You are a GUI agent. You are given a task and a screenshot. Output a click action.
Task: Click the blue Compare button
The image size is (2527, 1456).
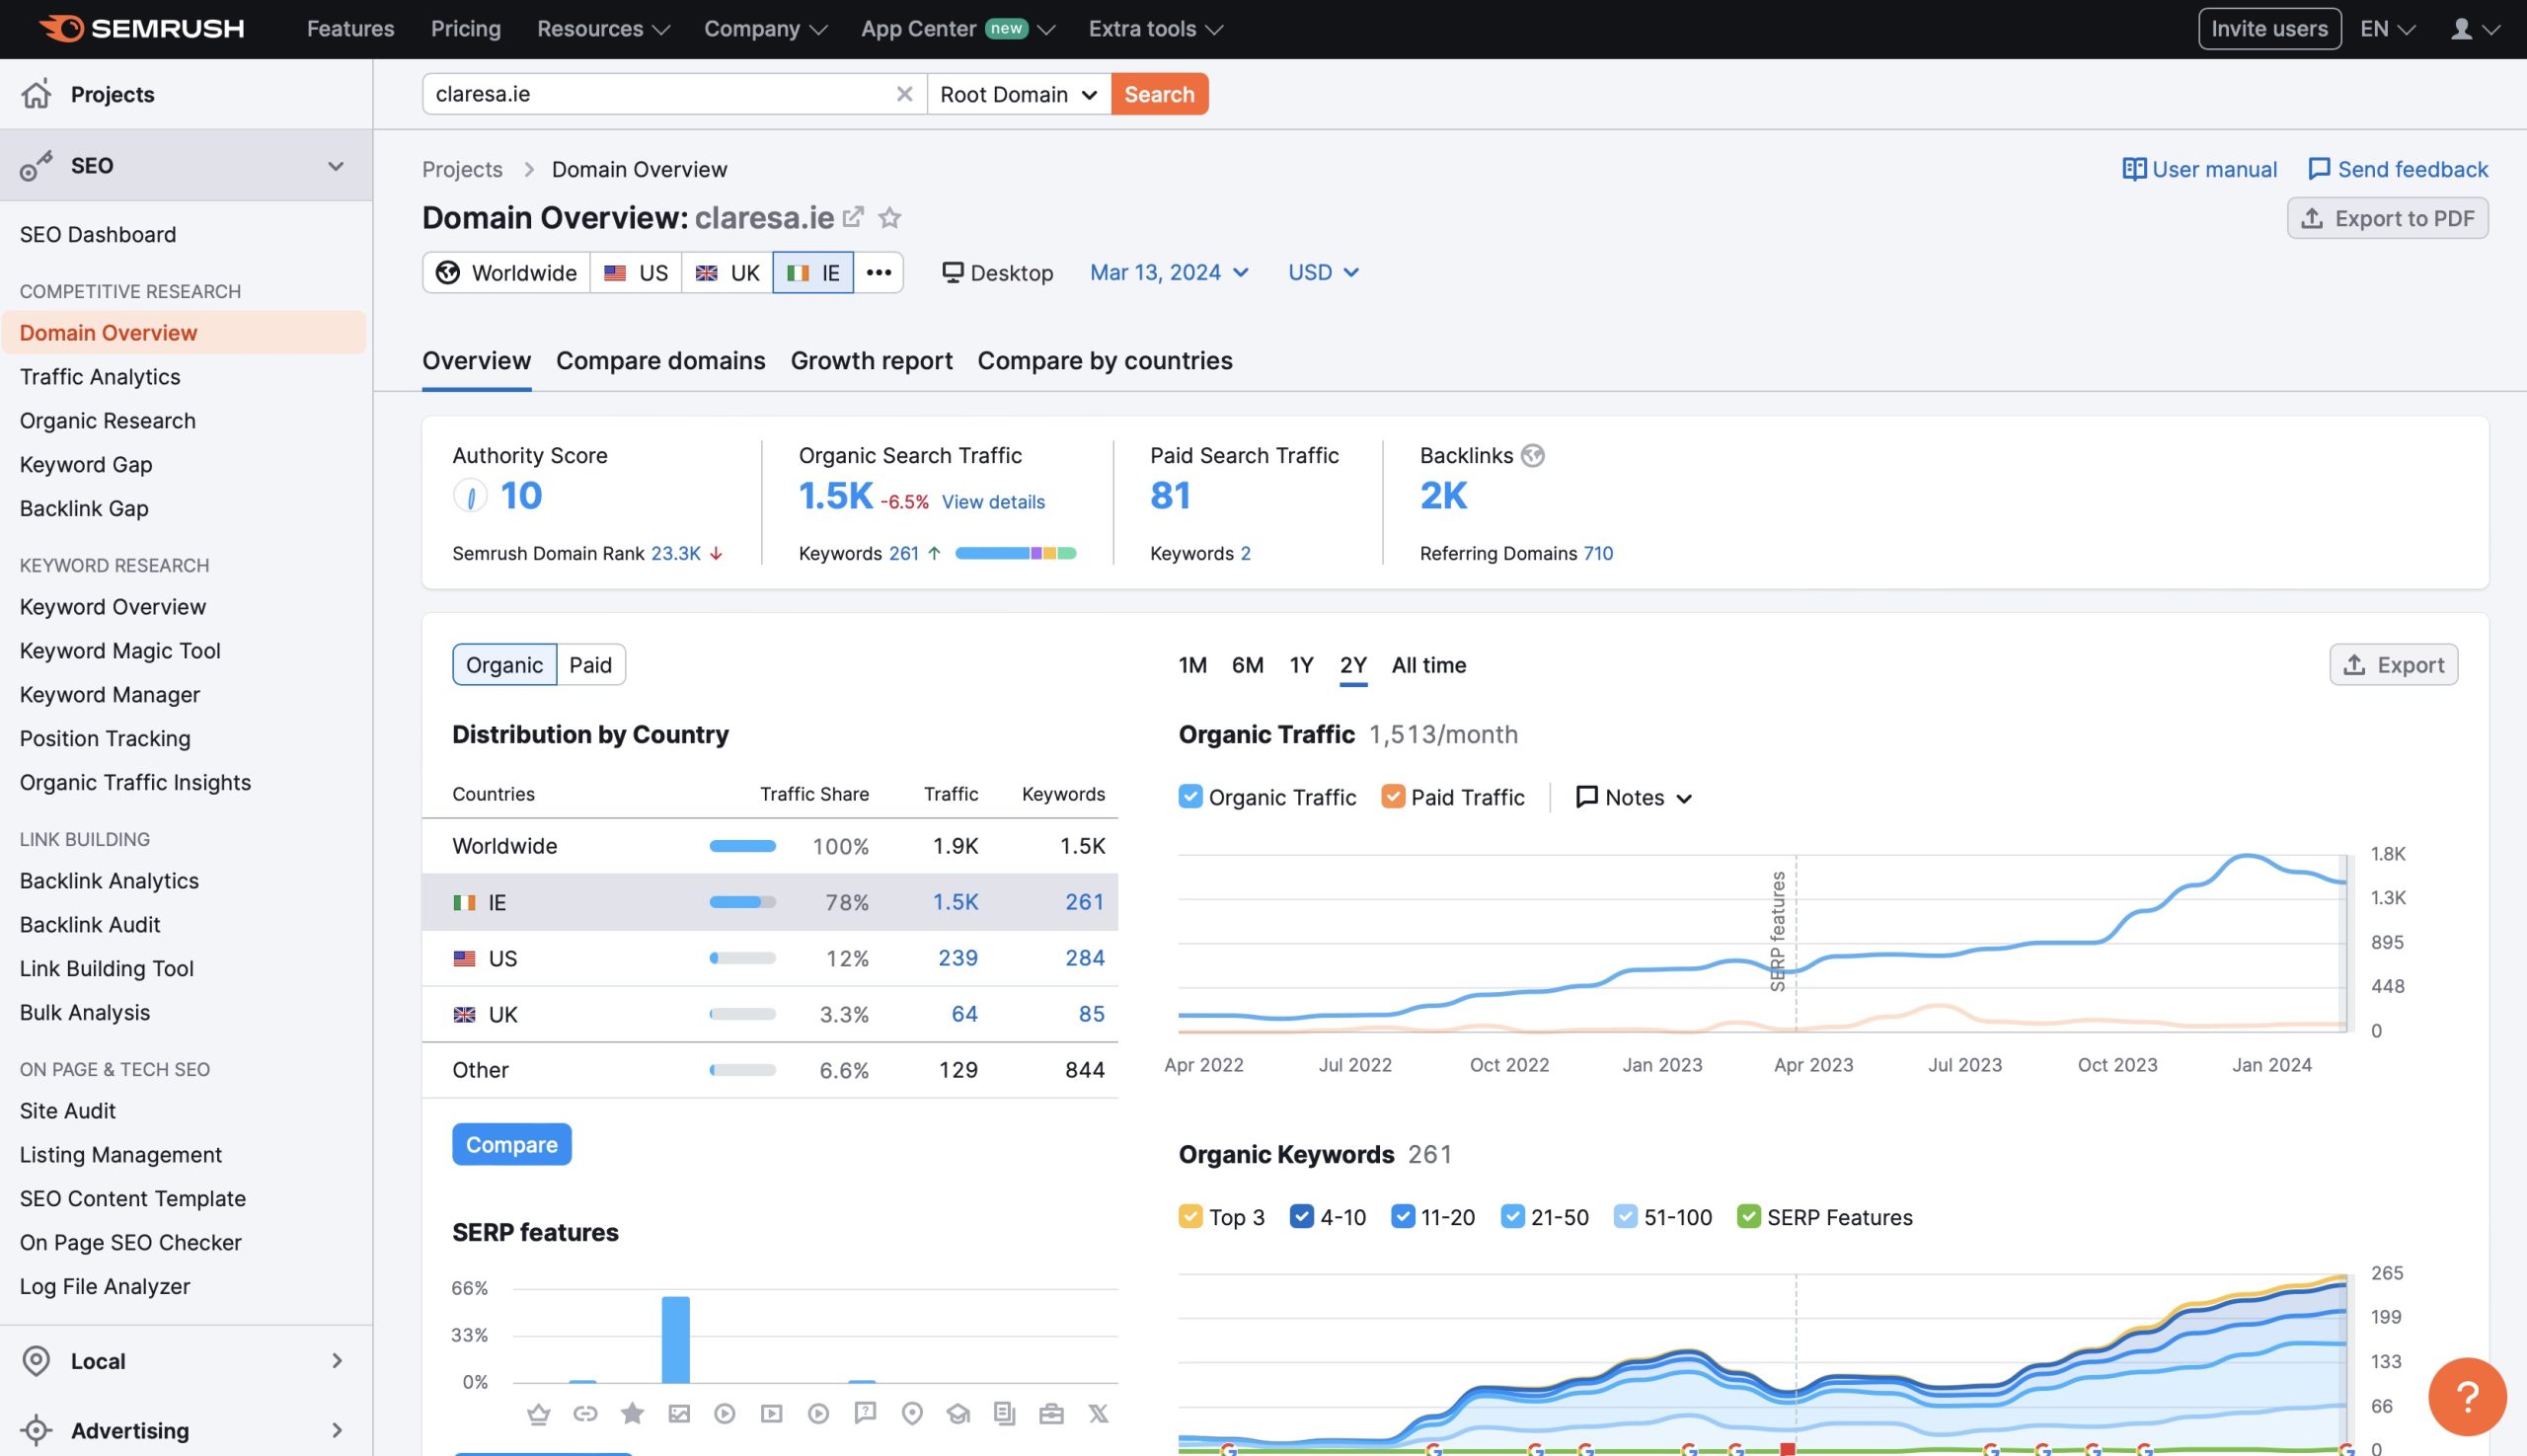click(511, 1144)
